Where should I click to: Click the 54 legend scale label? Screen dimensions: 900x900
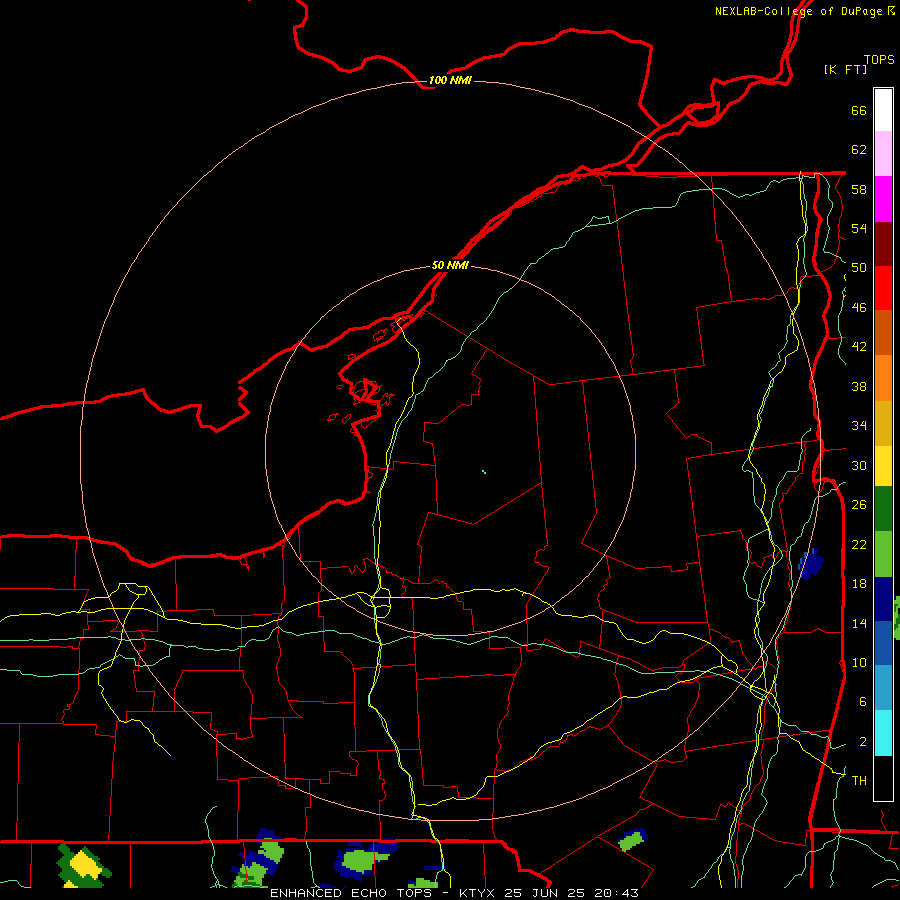859,228
